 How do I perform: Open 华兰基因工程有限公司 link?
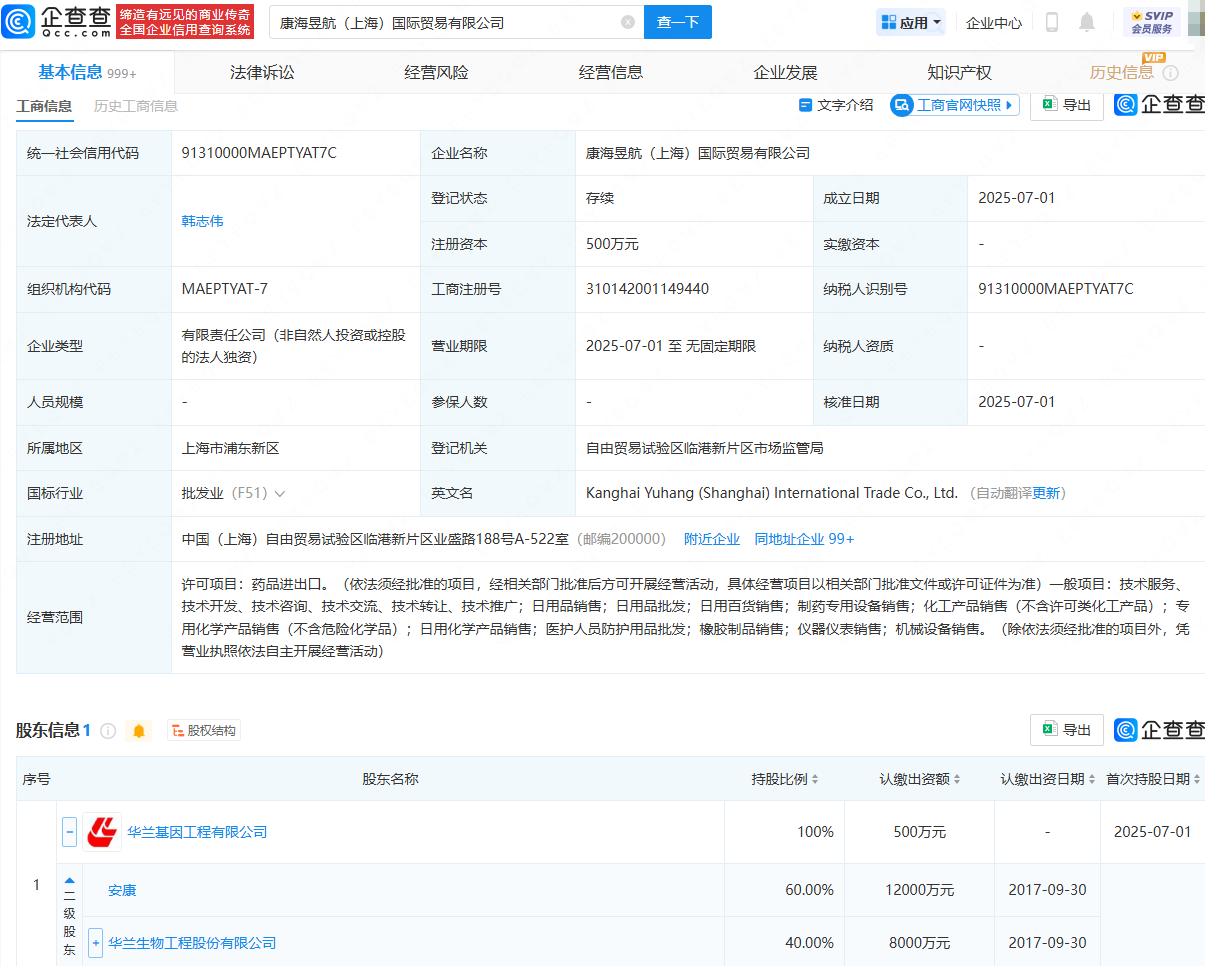click(197, 832)
